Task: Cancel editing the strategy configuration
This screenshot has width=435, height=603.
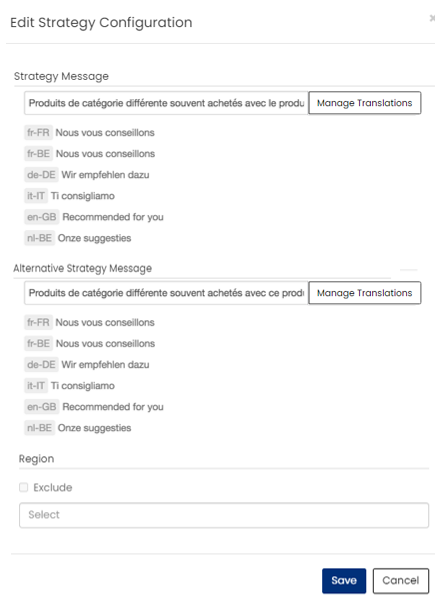Action: pos(400,581)
